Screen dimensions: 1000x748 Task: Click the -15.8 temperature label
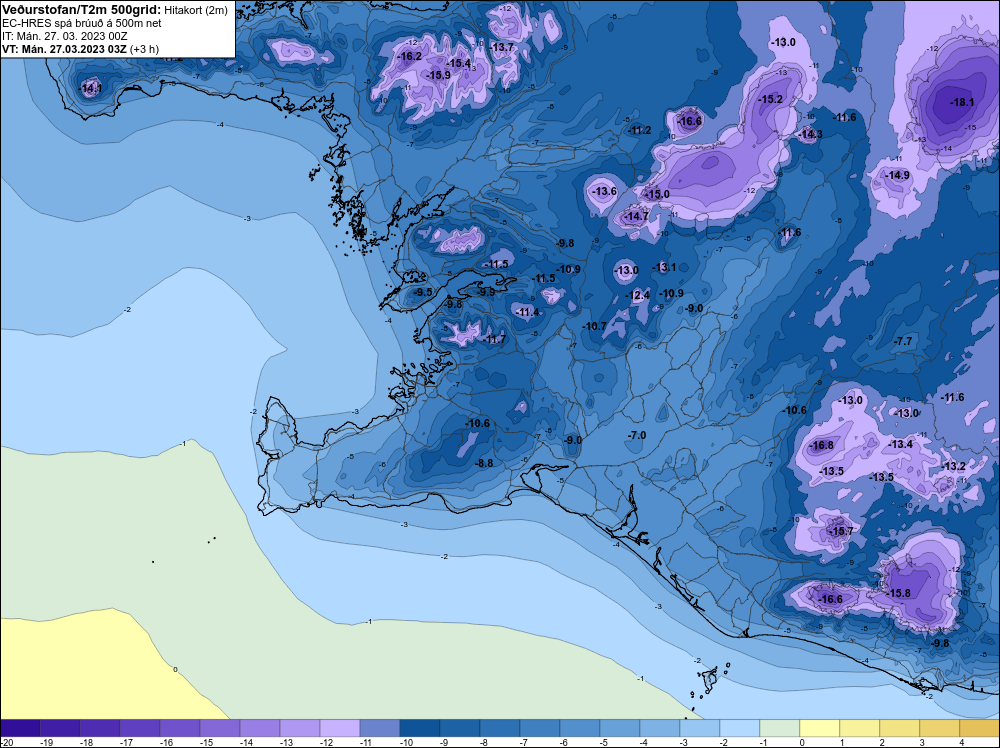pos(899,593)
